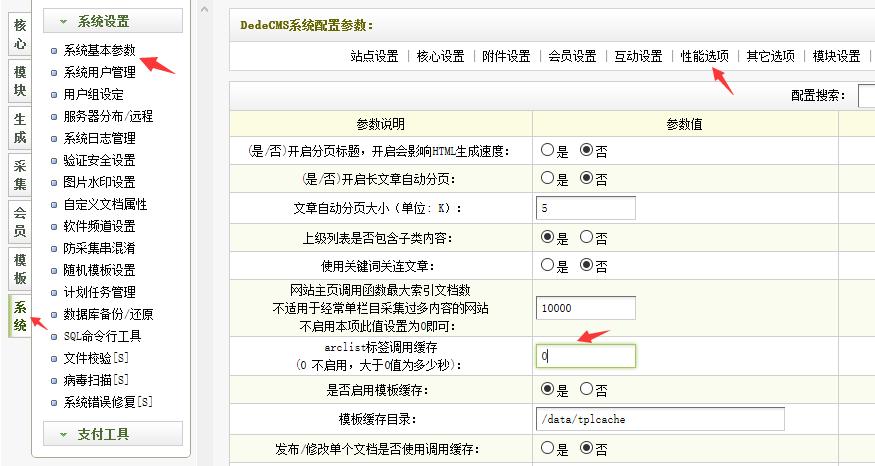Image resolution: width=875 pixels, height=466 pixels.
Task: Select 否 for 使用关键词关连文章
Action: pos(586,265)
